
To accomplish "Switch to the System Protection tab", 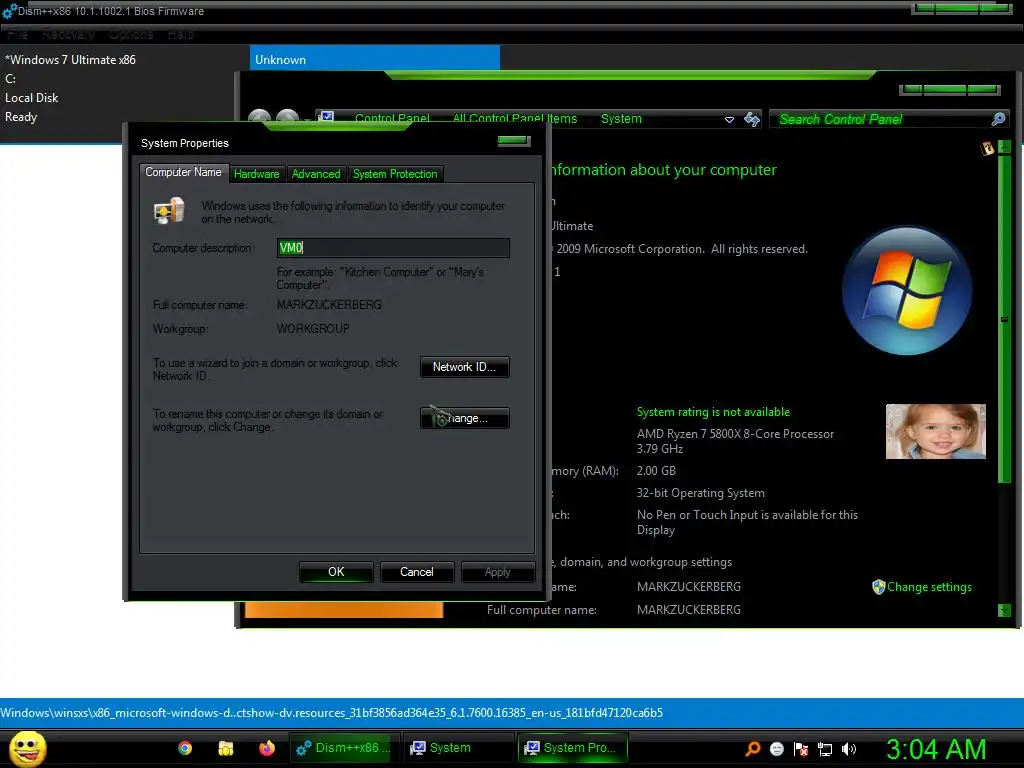I will (x=395, y=174).
